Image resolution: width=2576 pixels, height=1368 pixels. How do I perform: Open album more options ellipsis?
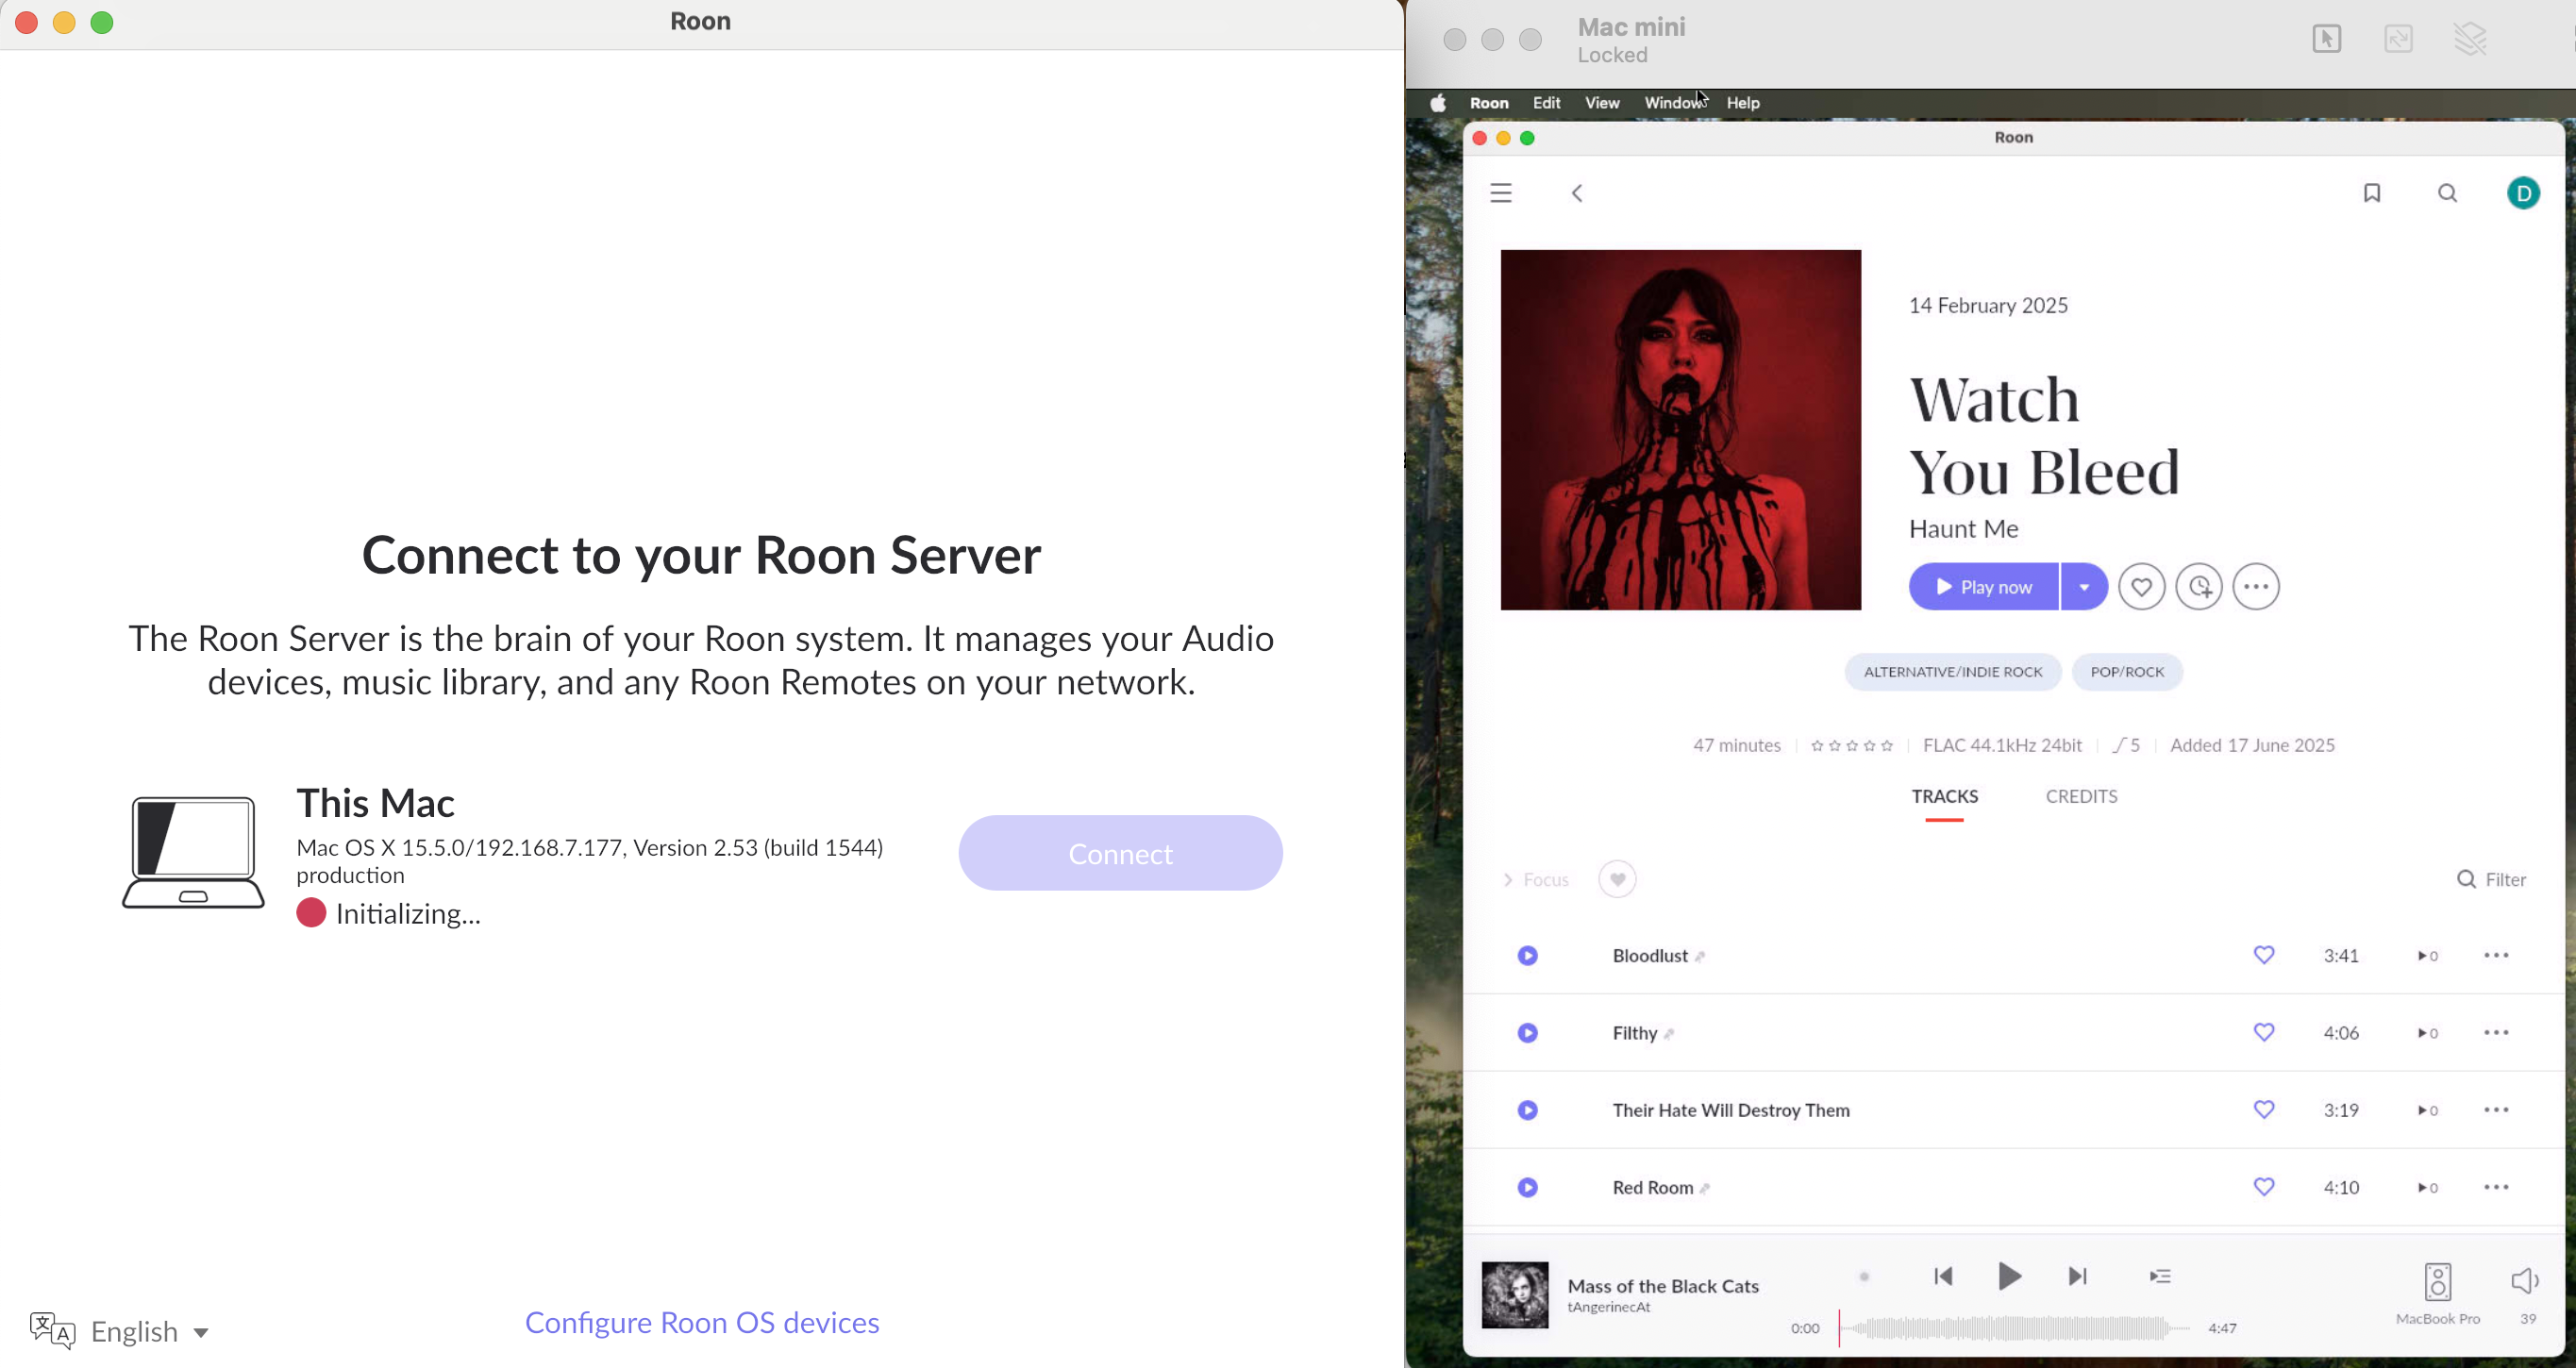point(2256,587)
